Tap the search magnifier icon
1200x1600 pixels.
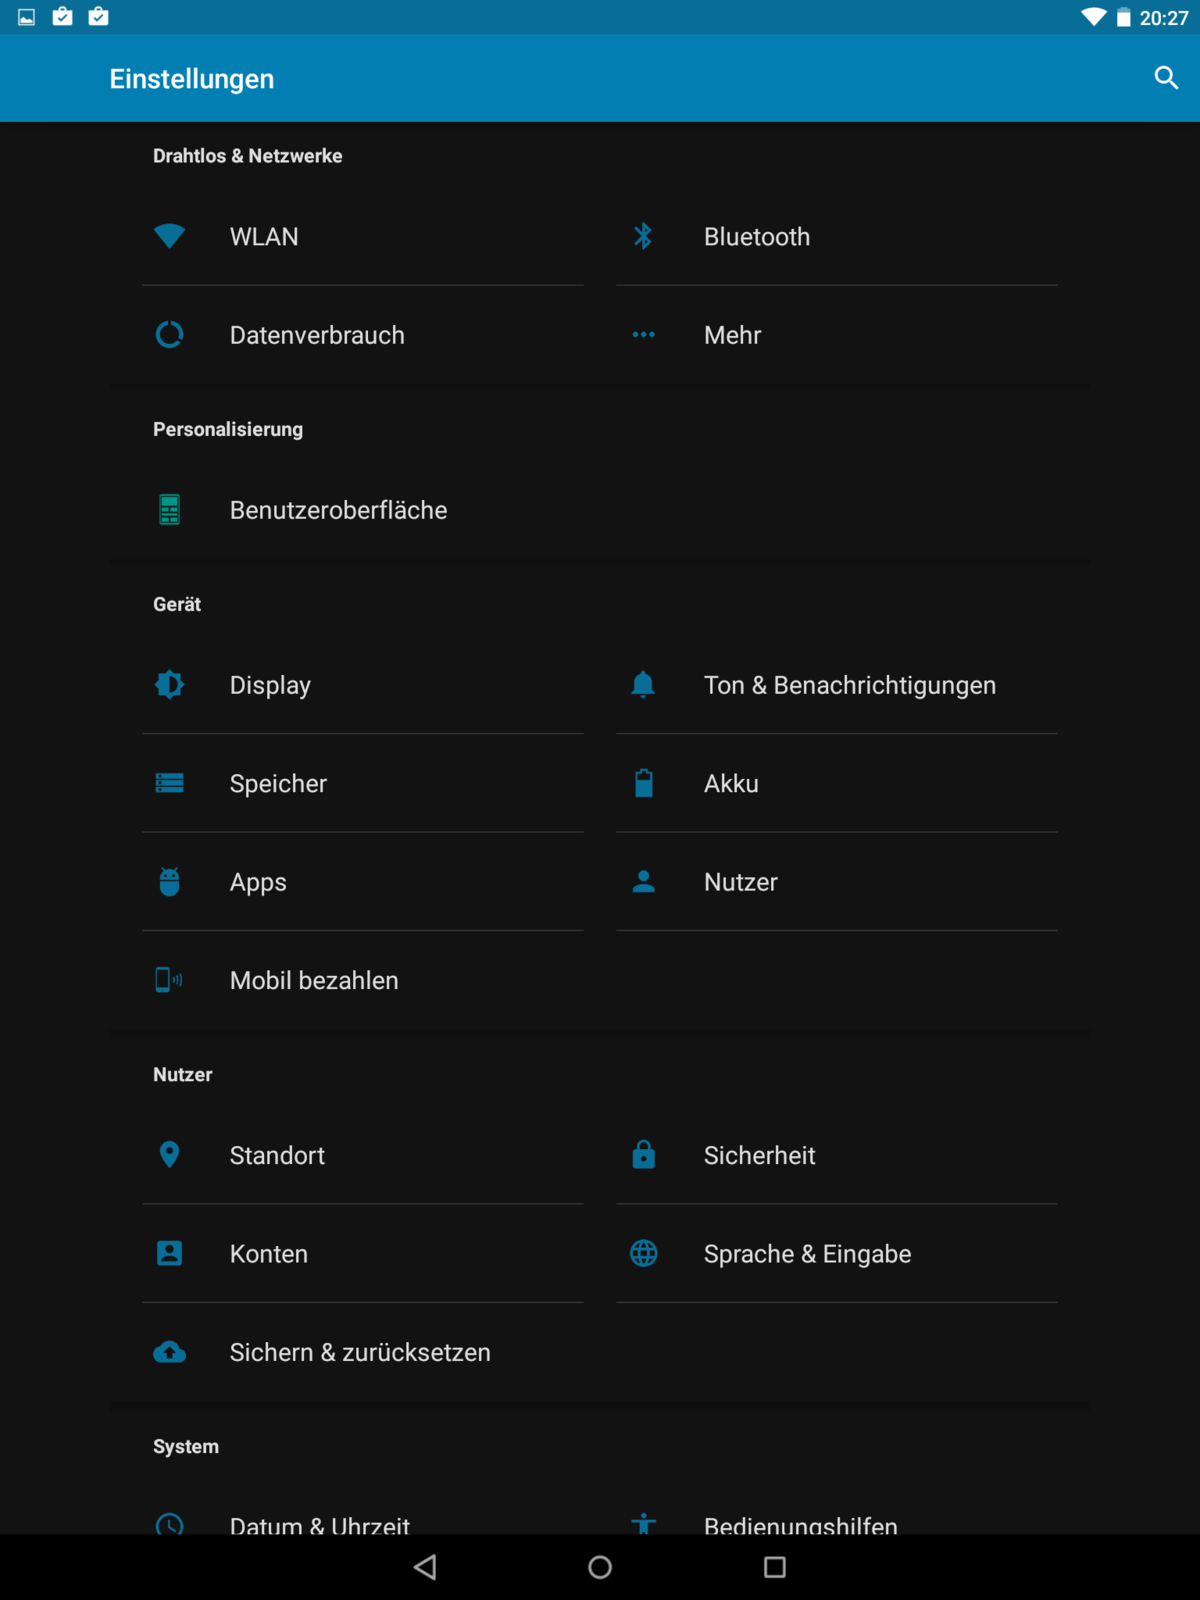coord(1166,78)
